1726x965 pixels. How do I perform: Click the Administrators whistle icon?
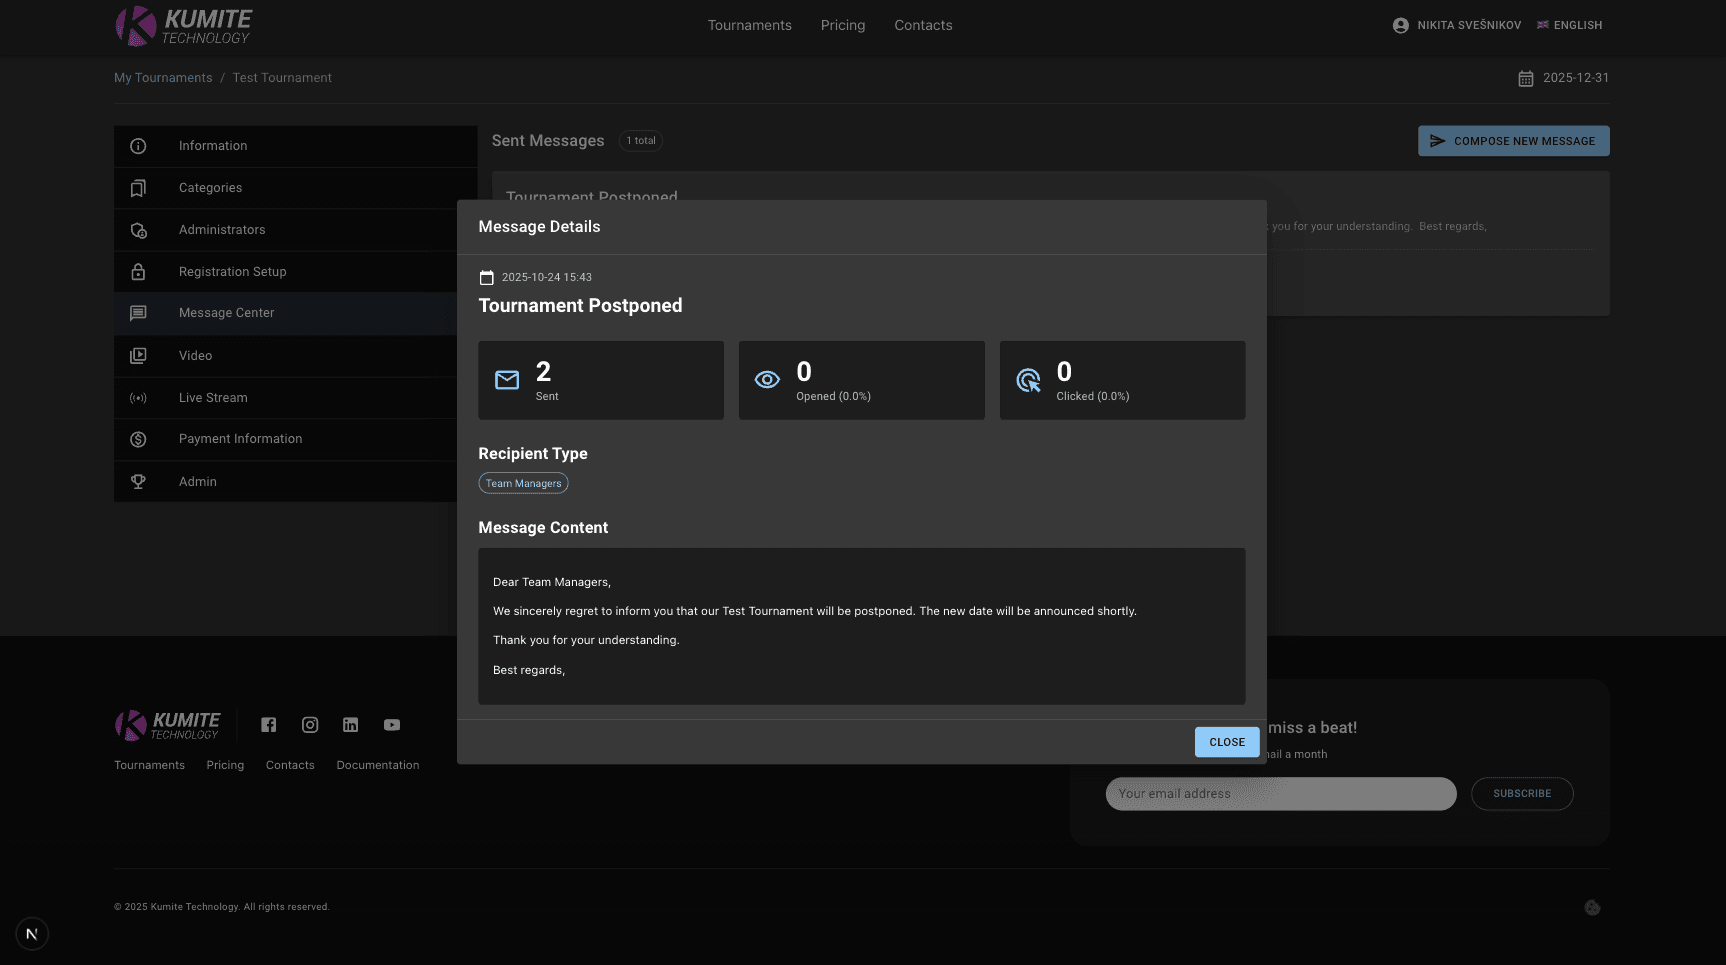[138, 229]
